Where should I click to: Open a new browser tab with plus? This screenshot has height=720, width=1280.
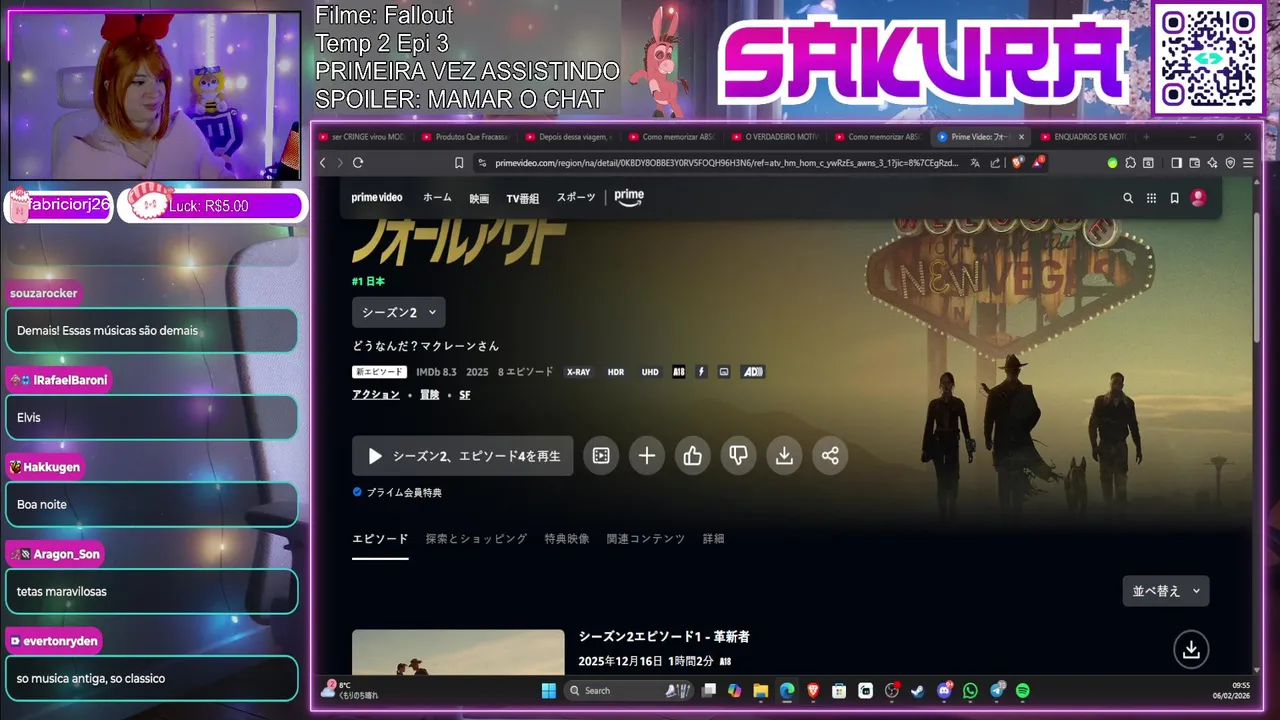point(1146,137)
